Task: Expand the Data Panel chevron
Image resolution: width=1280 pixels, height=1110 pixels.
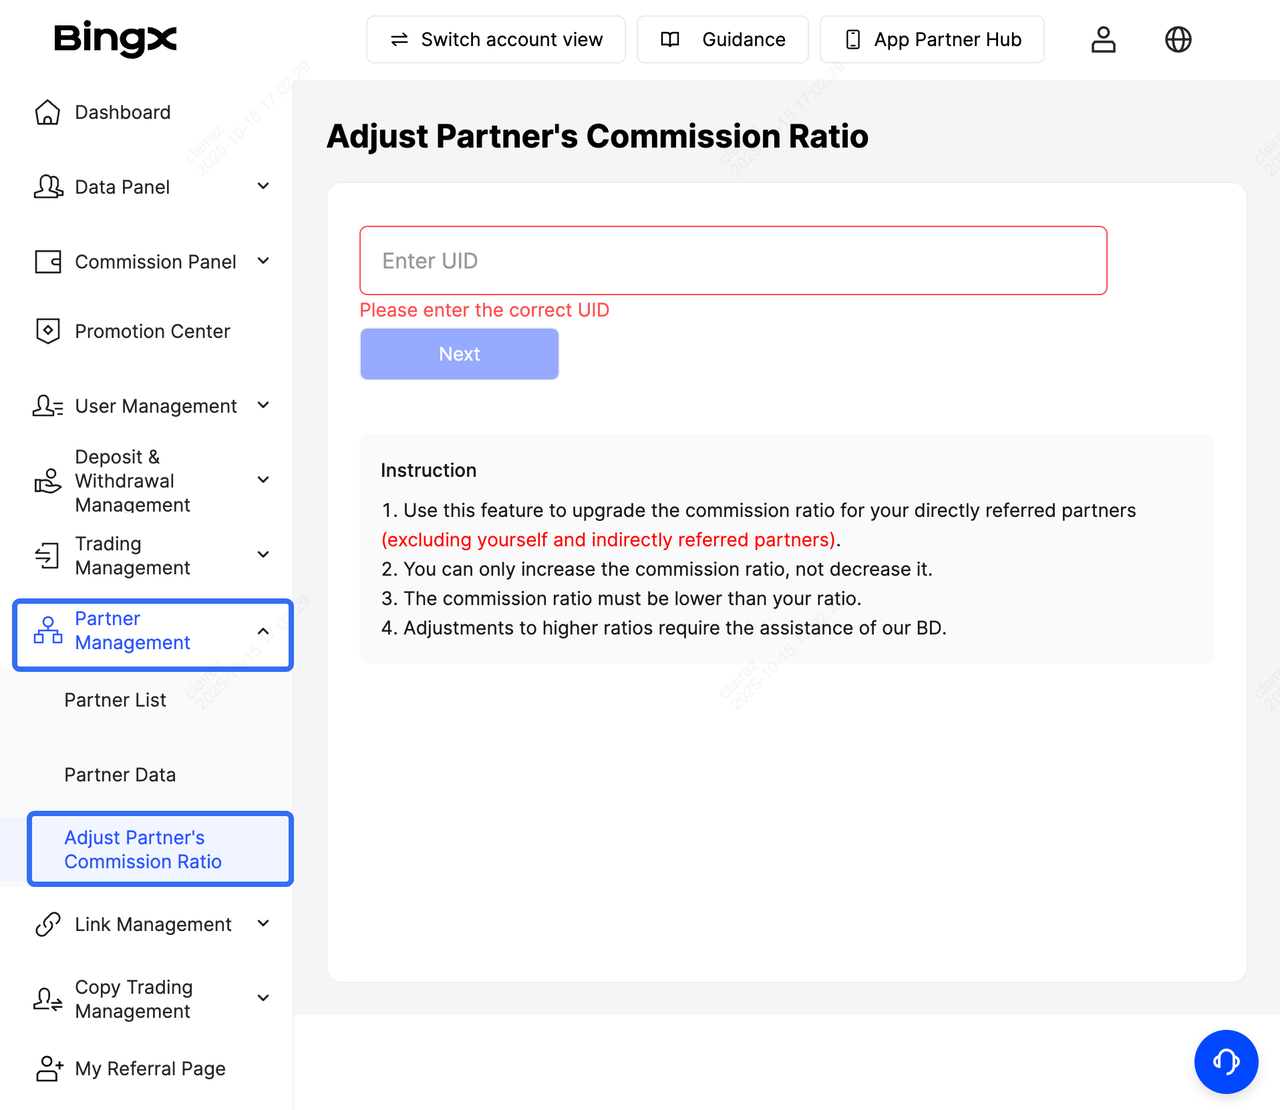Action: (263, 186)
